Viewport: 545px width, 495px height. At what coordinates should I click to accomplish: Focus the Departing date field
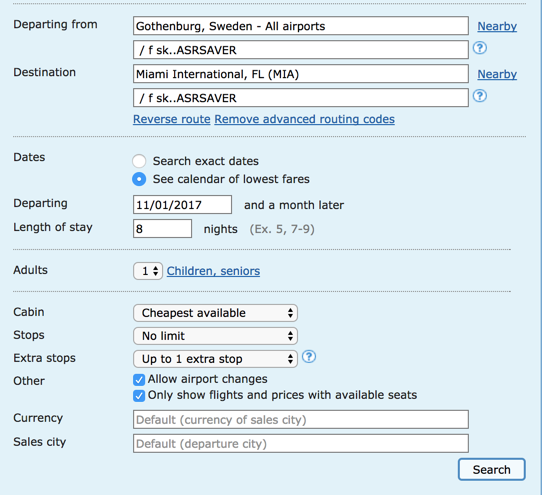(x=182, y=205)
